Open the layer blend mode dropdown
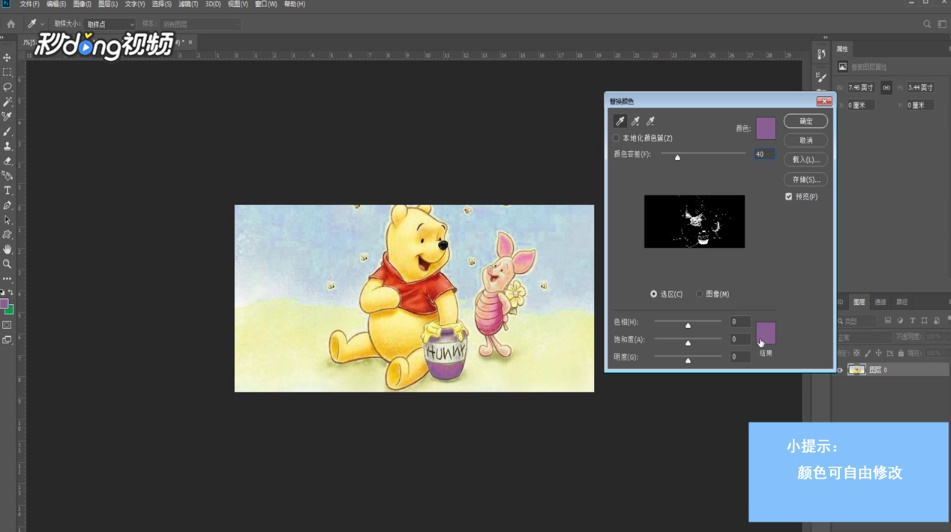951x532 pixels. pos(864,337)
